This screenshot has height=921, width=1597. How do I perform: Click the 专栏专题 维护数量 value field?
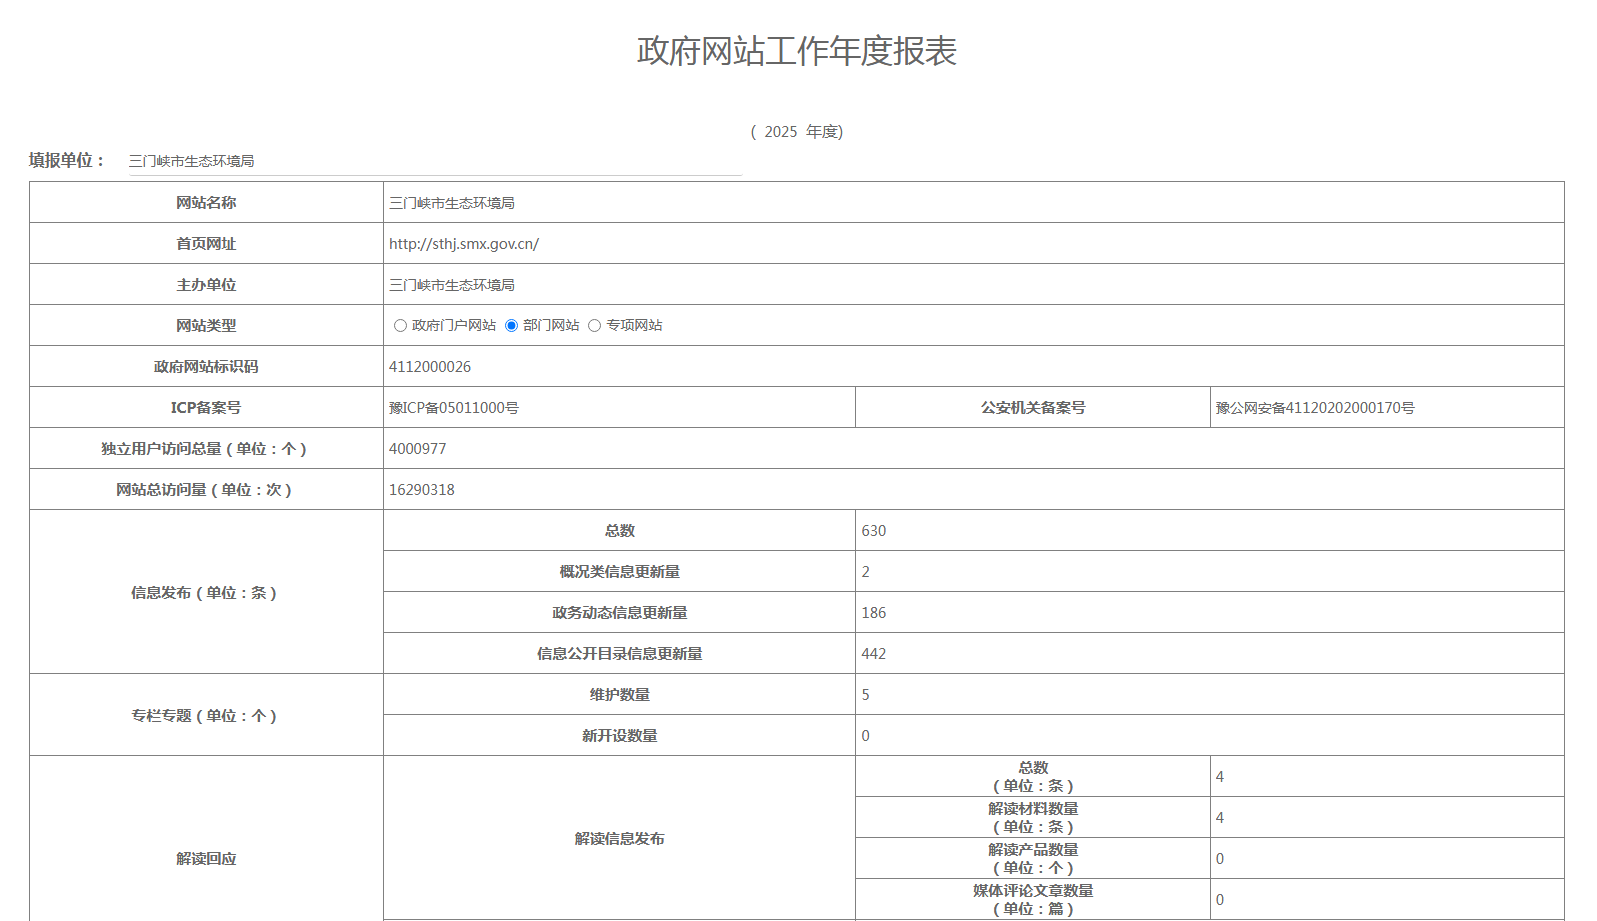[x=1208, y=695]
